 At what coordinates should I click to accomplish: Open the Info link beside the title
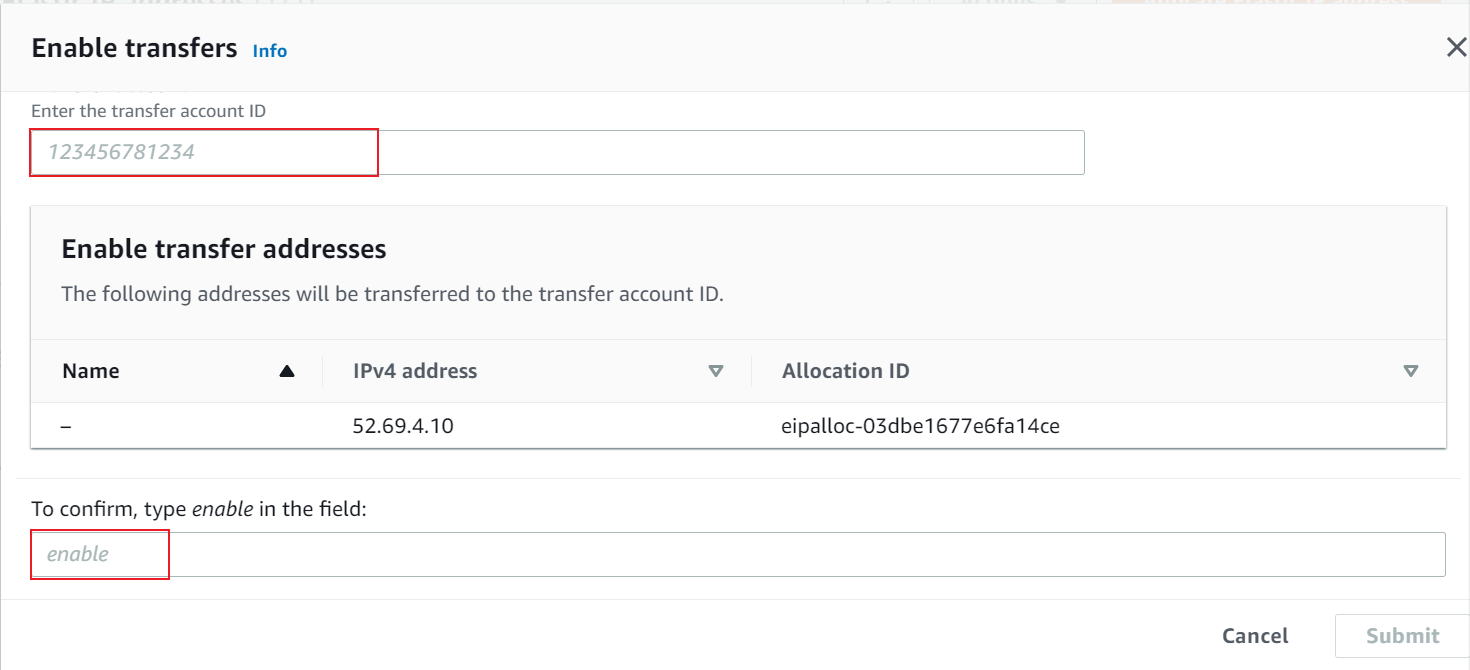click(270, 51)
